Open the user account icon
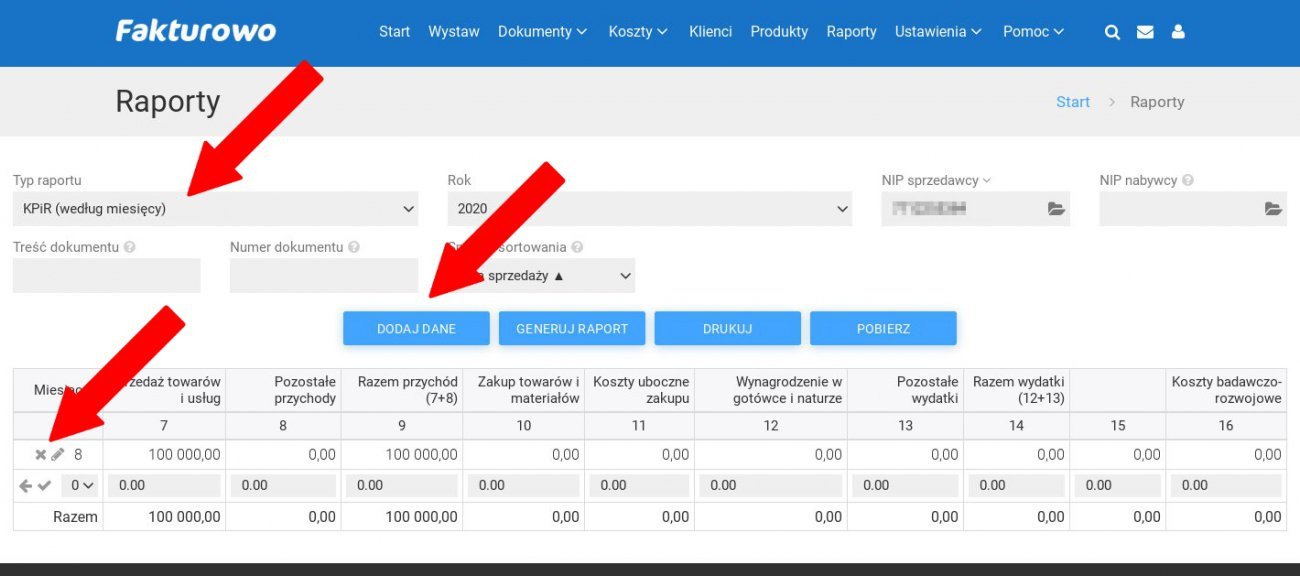 [x=1178, y=32]
